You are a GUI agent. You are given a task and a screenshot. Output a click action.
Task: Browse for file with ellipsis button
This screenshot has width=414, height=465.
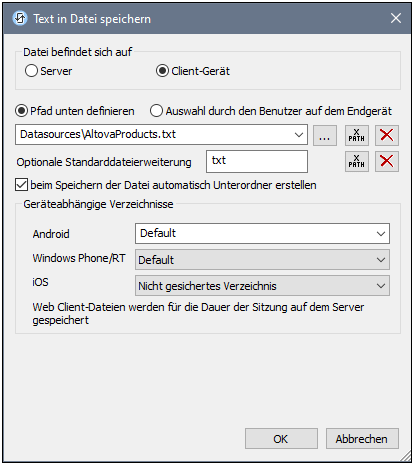pos(325,135)
